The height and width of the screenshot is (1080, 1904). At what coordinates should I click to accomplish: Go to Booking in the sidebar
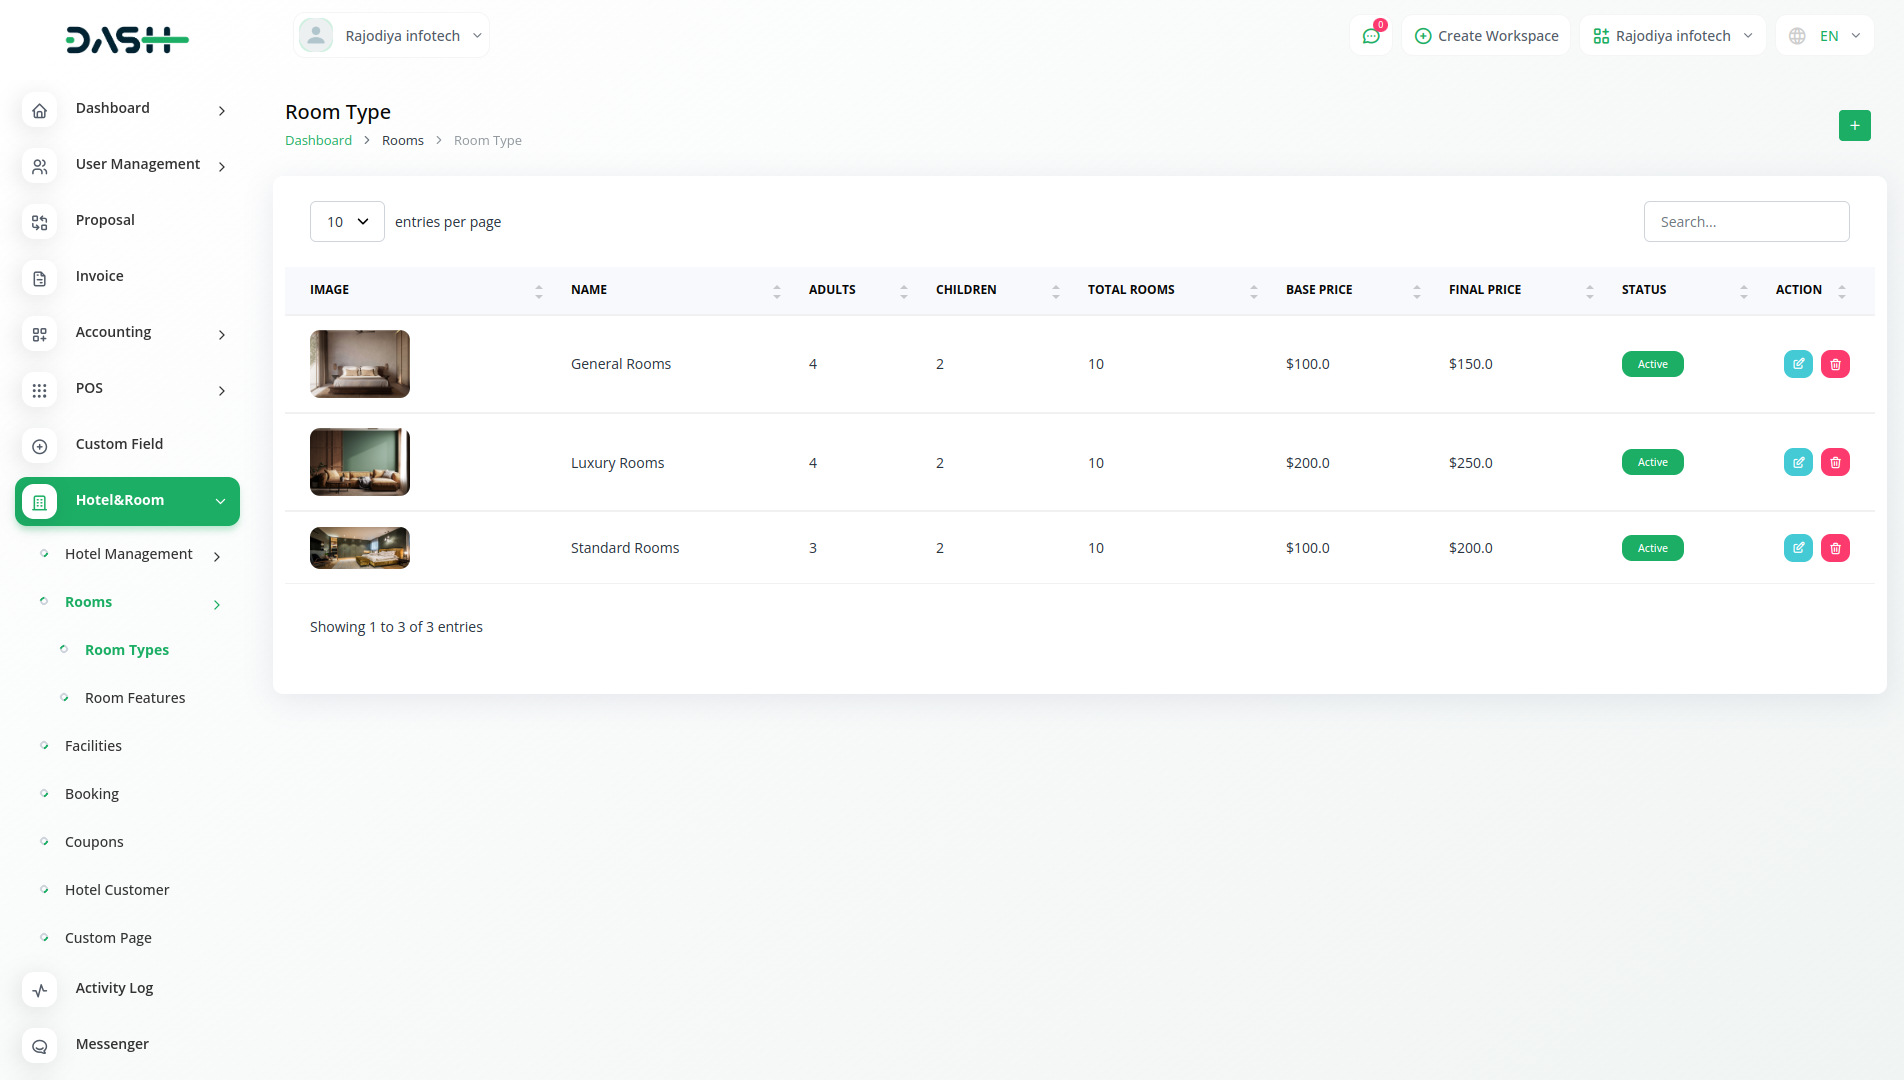(92, 794)
